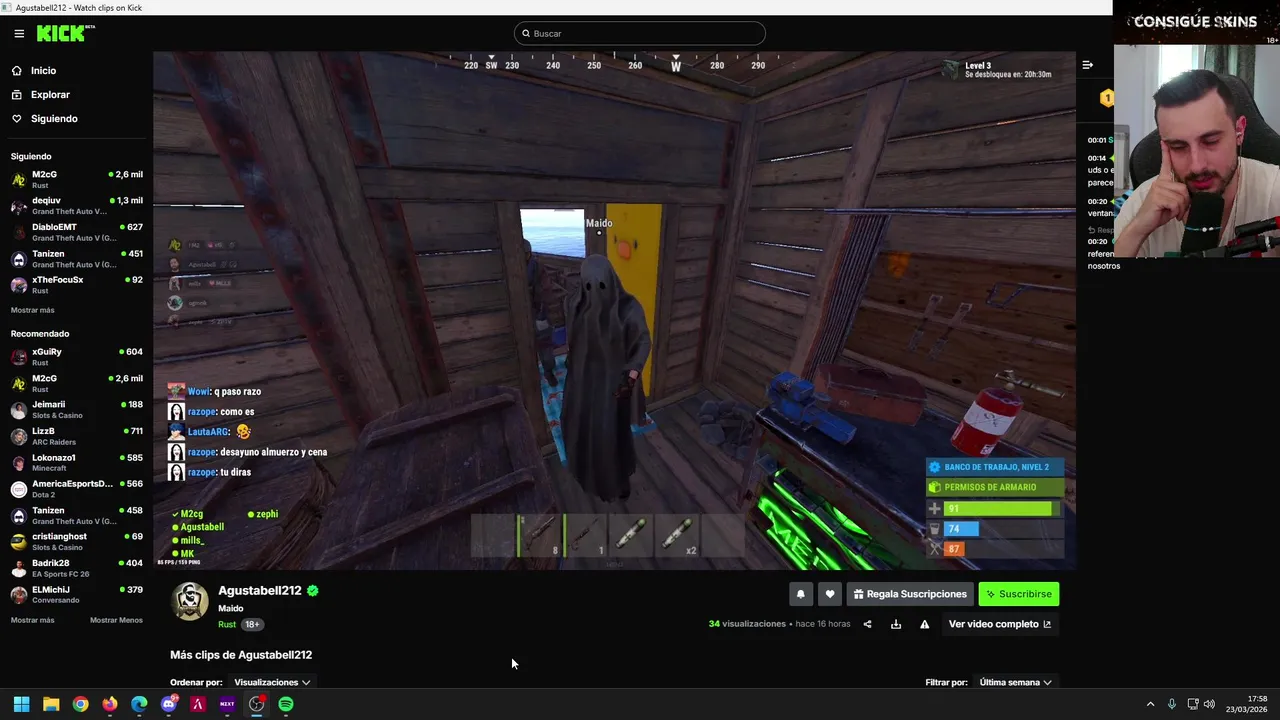The height and width of the screenshot is (720, 1280).
Task: Collapse the list with Mostrar Menos
Action: point(116,620)
